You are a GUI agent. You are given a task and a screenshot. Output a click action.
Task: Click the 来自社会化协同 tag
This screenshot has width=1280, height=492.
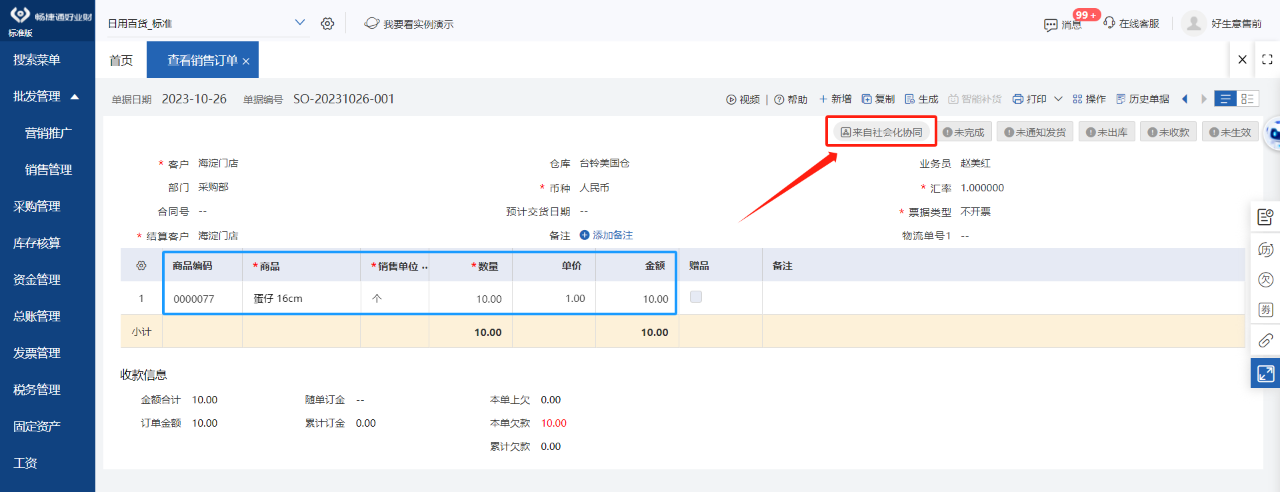(880, 132)
